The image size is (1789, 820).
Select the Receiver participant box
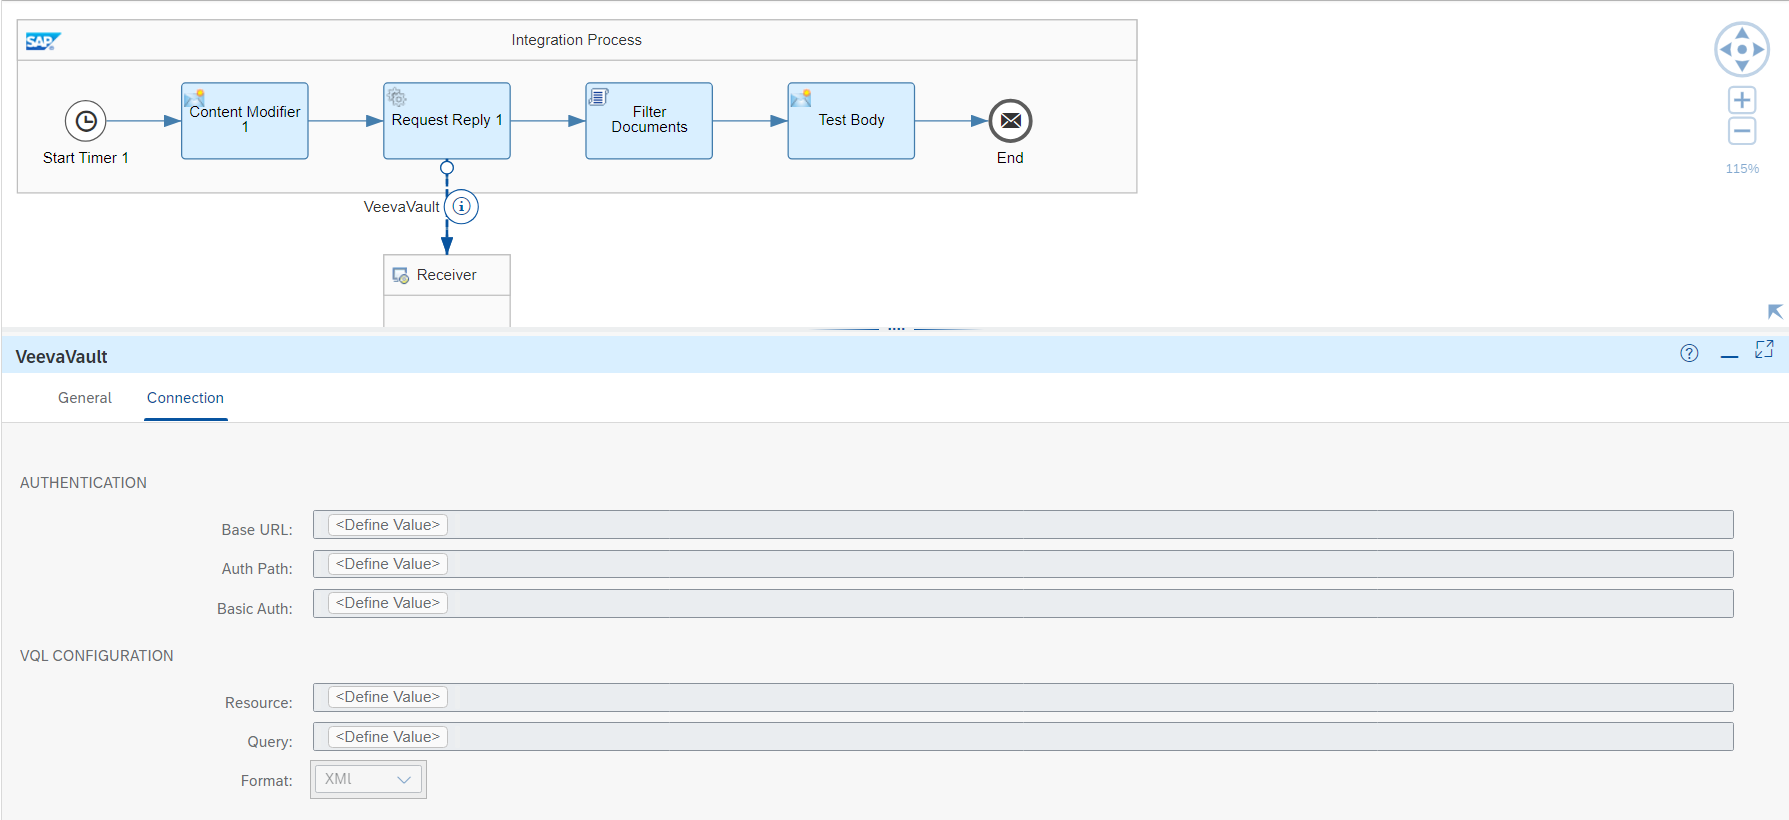point(447,290)
